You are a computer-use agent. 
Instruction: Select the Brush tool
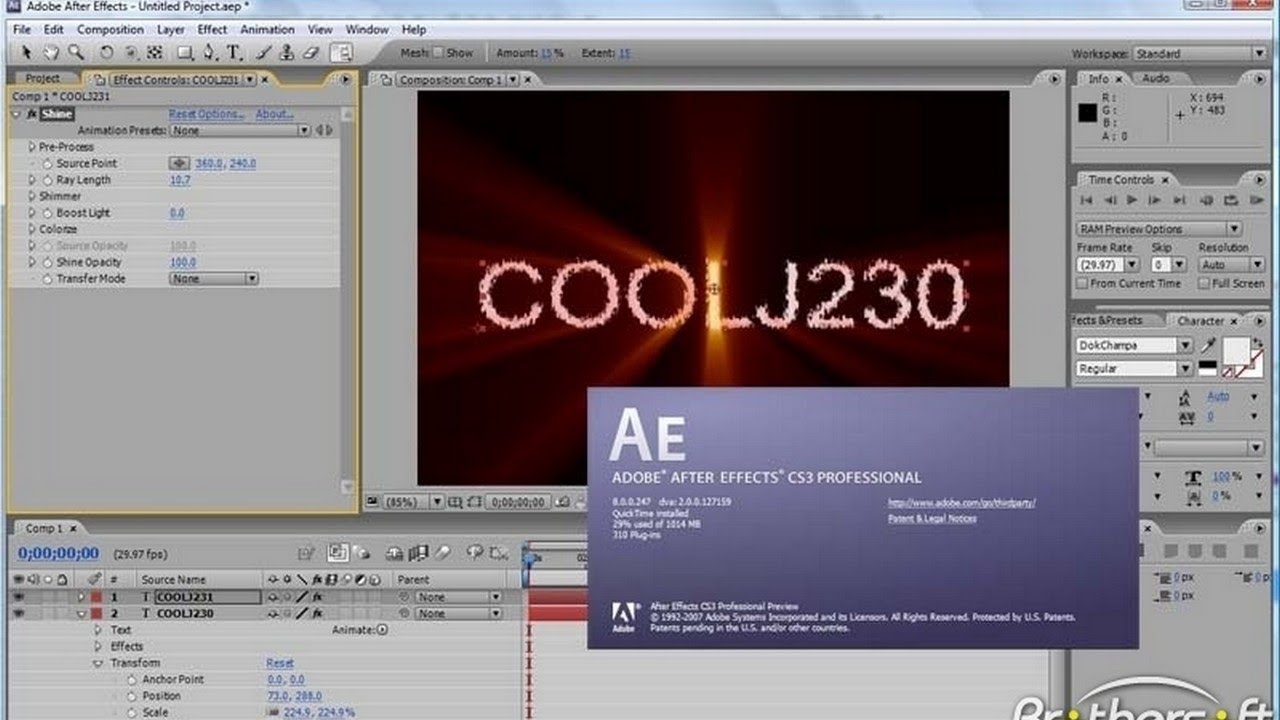tap(265, 53)
